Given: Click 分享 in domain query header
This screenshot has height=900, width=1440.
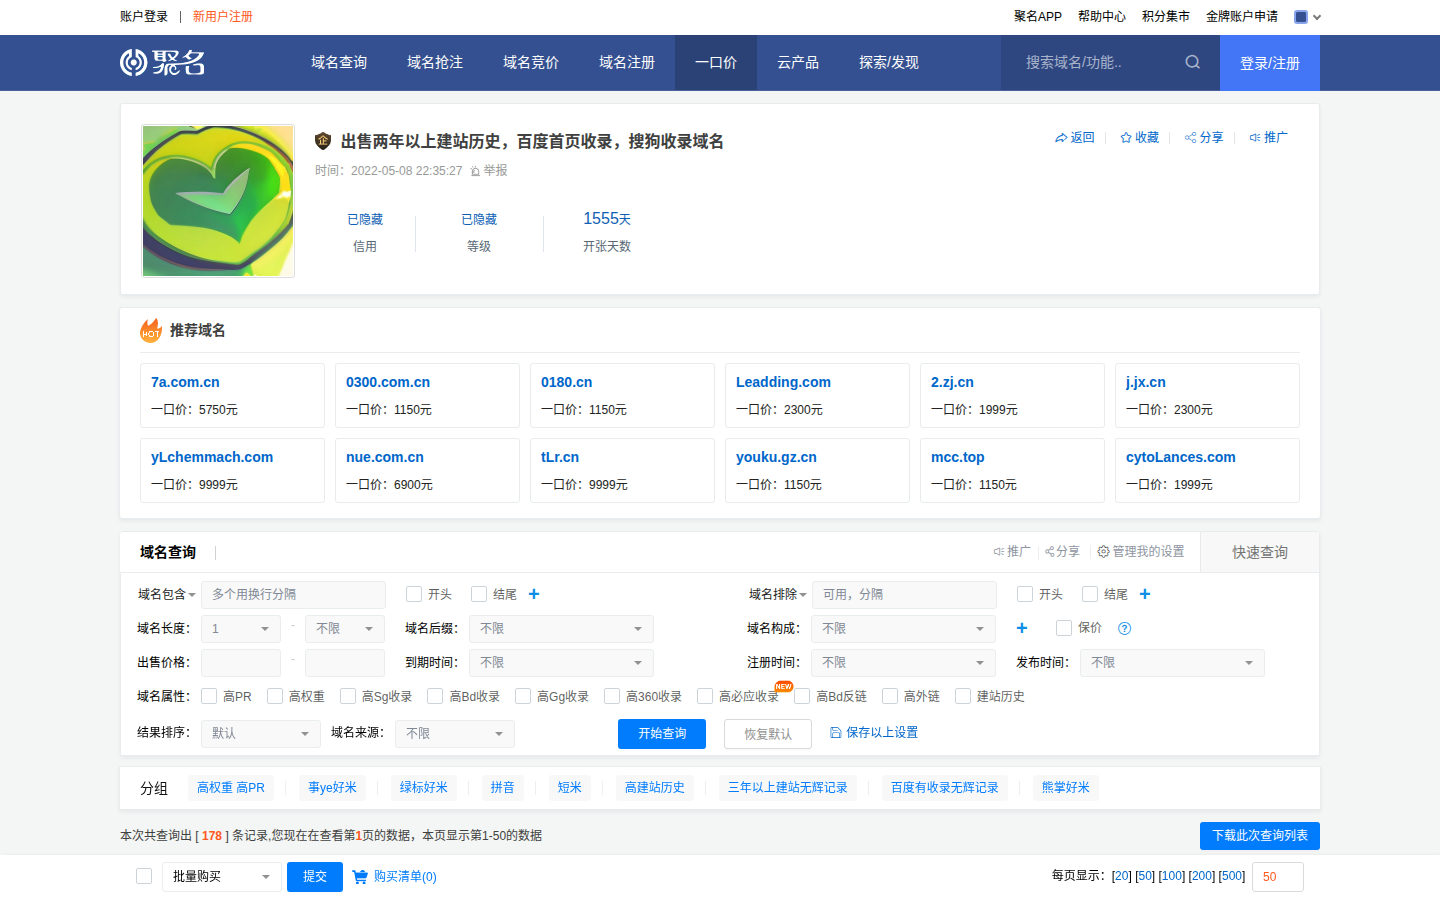Looking at the screenshot, I should click(x=1062, y=552).
